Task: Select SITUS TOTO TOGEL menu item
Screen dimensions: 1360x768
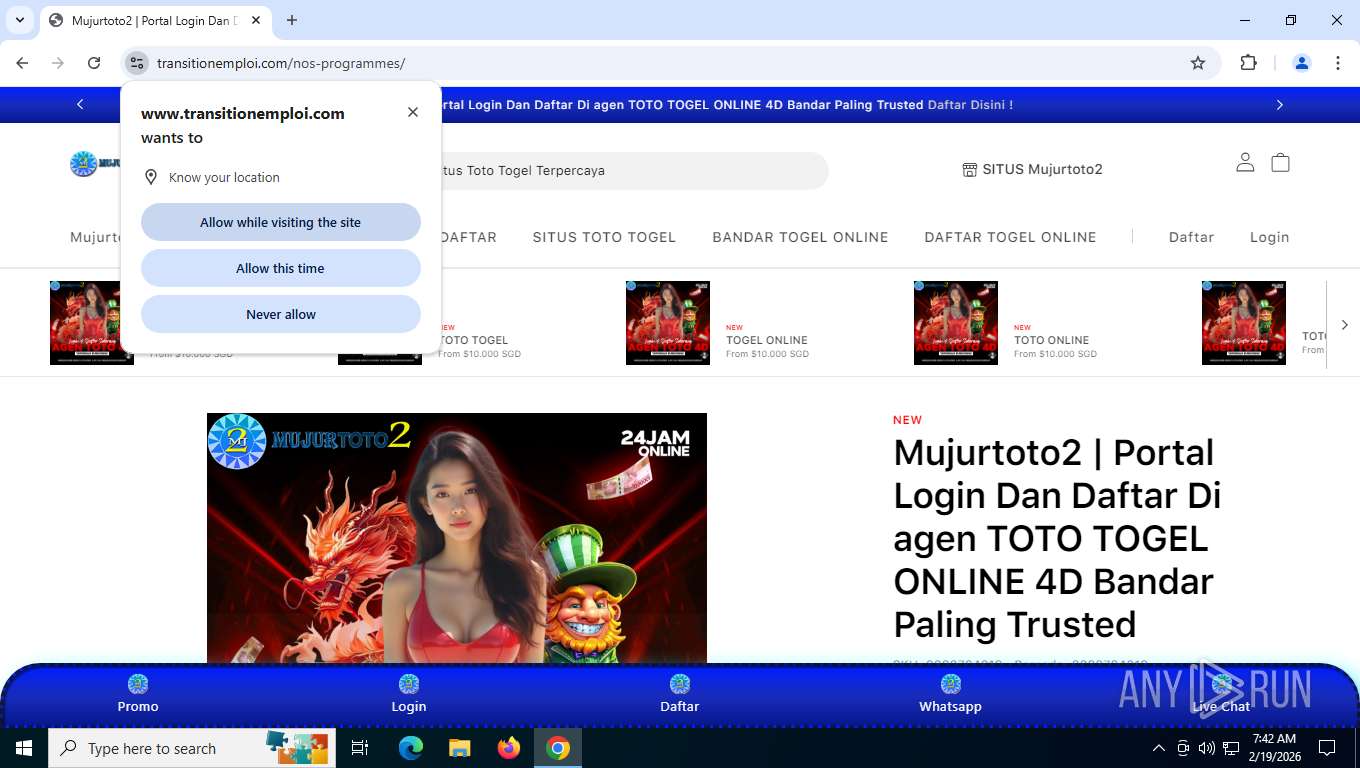Action: pyautogui.click(x=604, y=237)
